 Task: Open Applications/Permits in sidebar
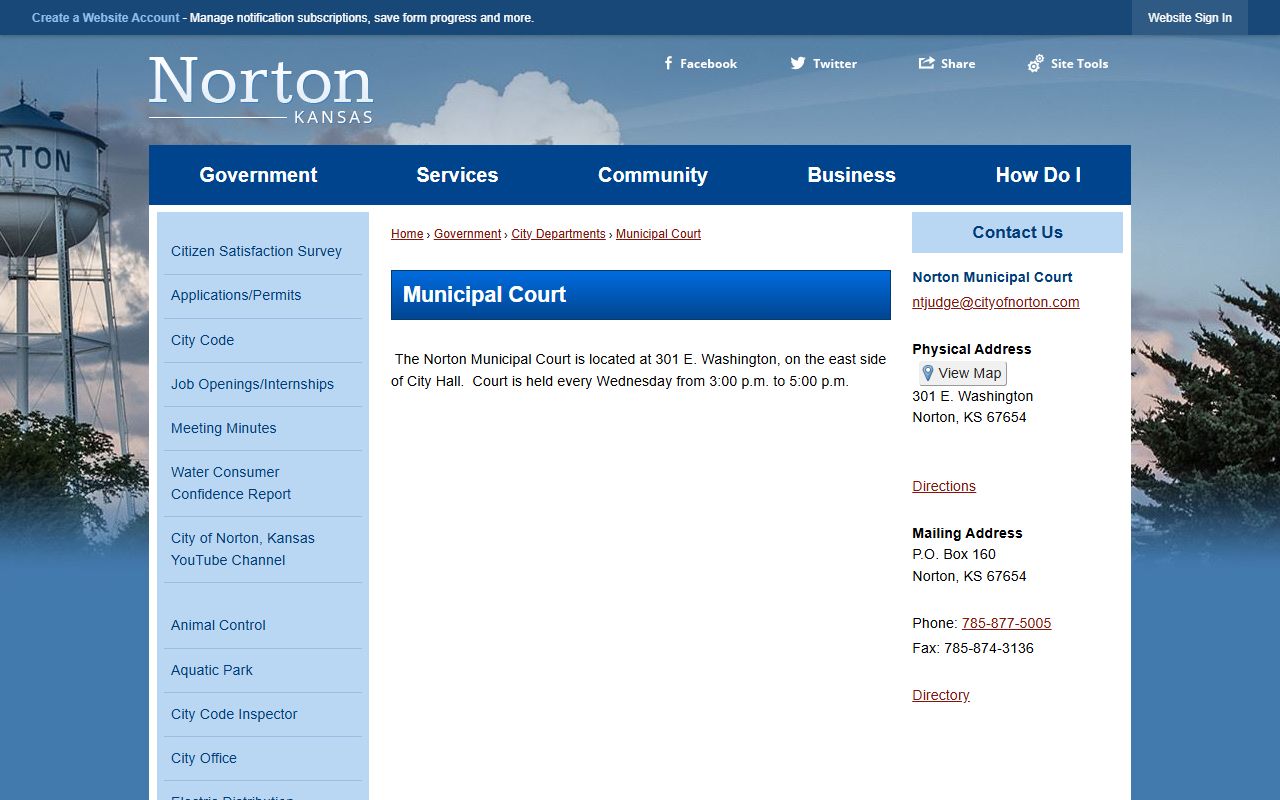[236, 295]
